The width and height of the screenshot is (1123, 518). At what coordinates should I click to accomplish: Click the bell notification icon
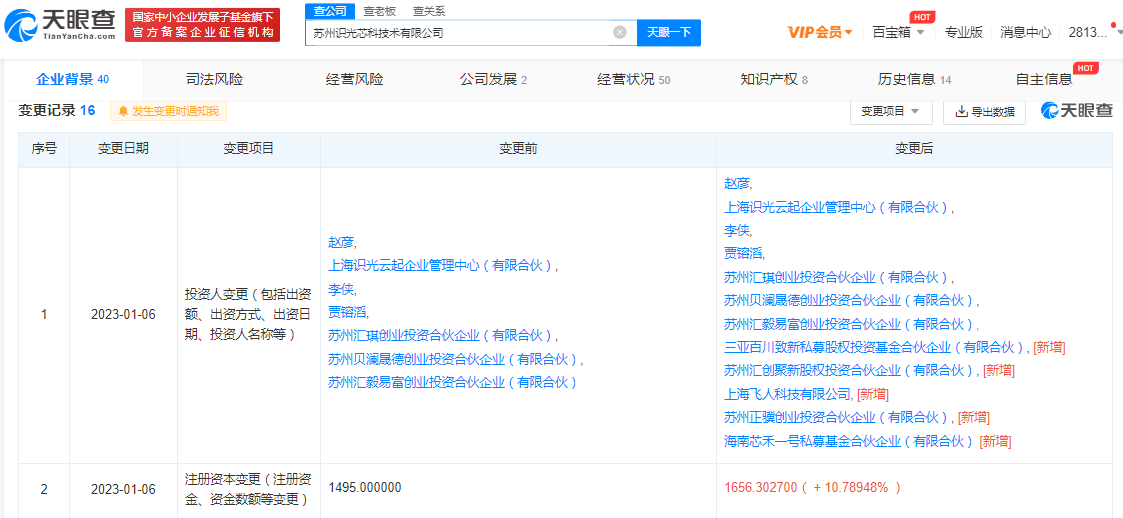(x=123, y=111)
